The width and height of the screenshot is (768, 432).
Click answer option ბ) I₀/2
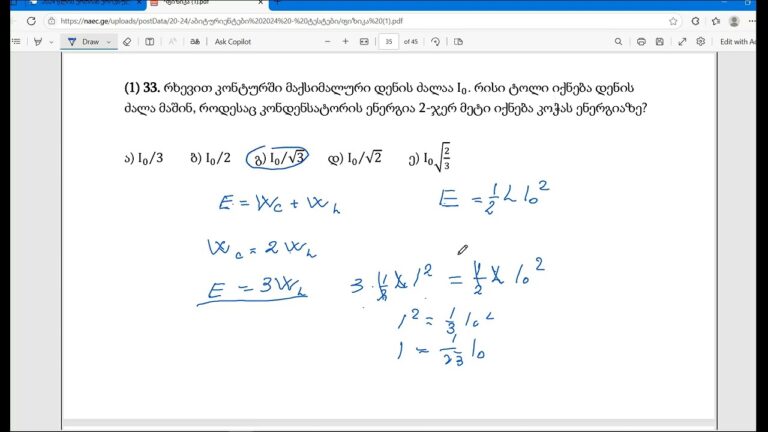[210, 158]
